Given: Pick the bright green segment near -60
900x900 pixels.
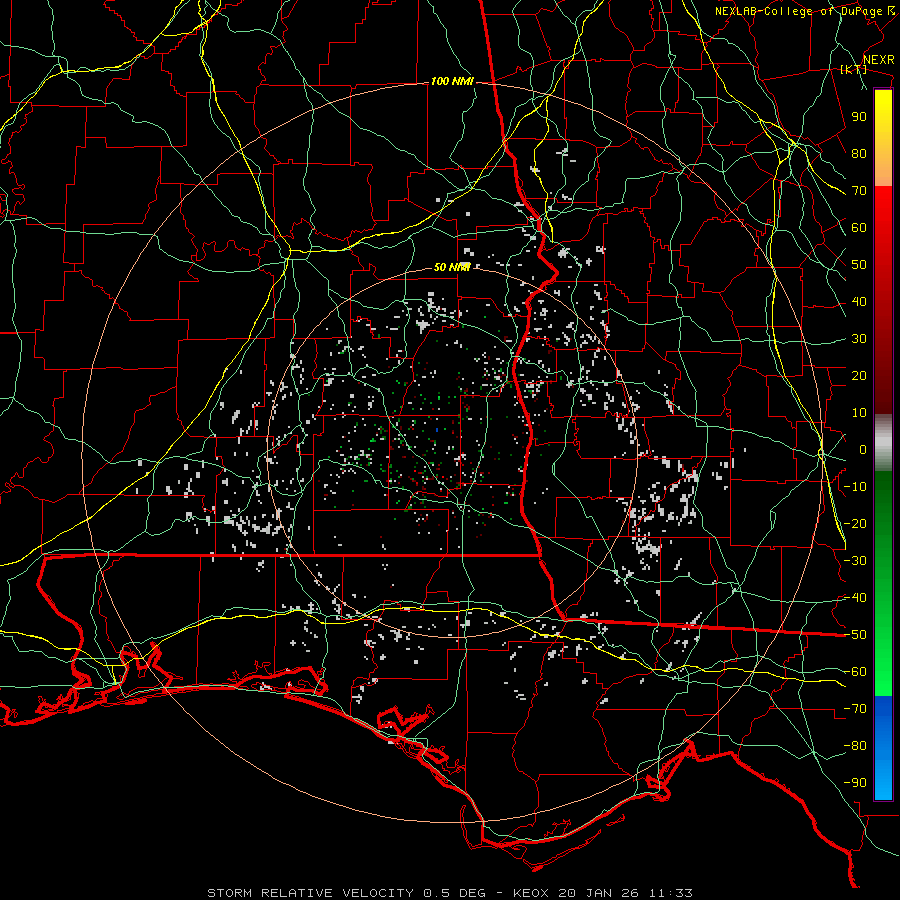Looking at the screenshot, I should 883,677.
